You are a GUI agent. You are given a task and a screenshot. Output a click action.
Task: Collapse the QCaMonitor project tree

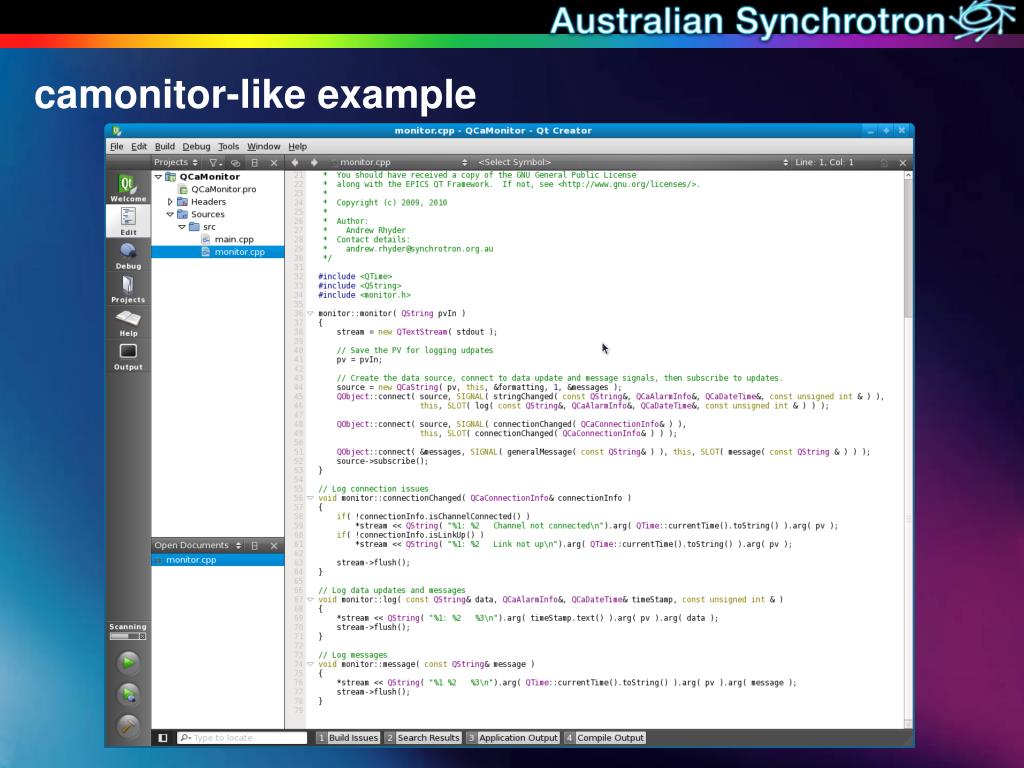tap(158, 177)
